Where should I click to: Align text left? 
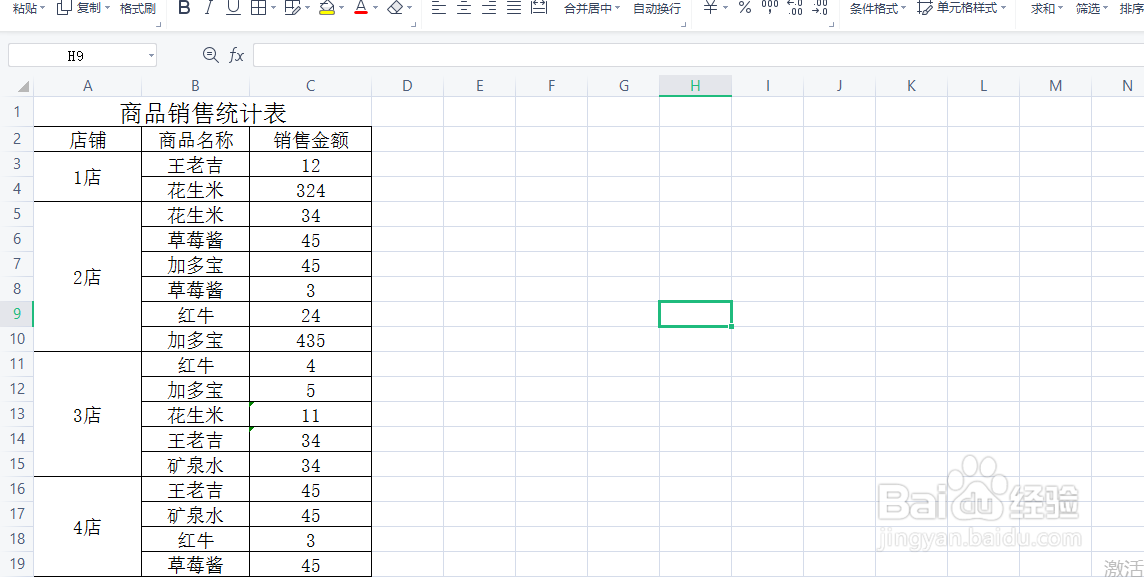(438, 9)
